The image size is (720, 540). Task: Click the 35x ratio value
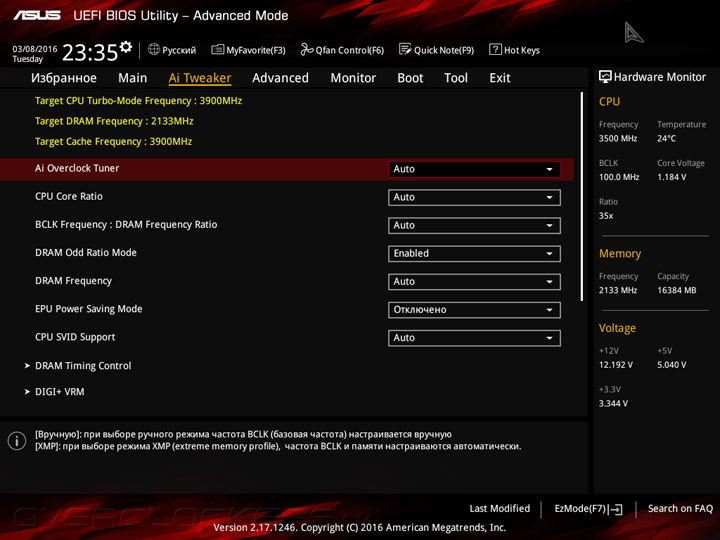606,215
